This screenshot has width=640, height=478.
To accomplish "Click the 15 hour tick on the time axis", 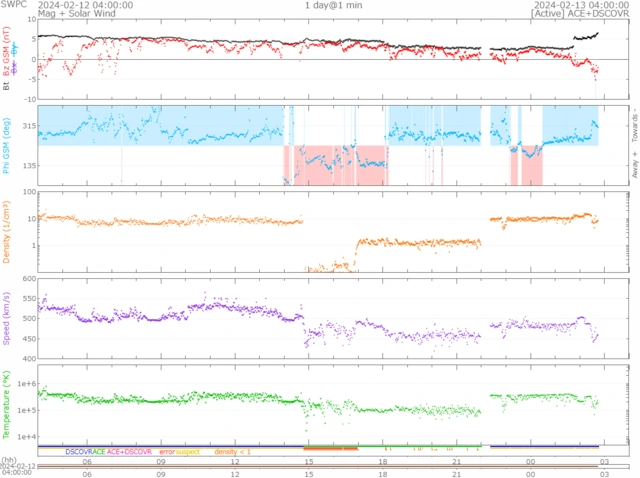I will point(309,461).
